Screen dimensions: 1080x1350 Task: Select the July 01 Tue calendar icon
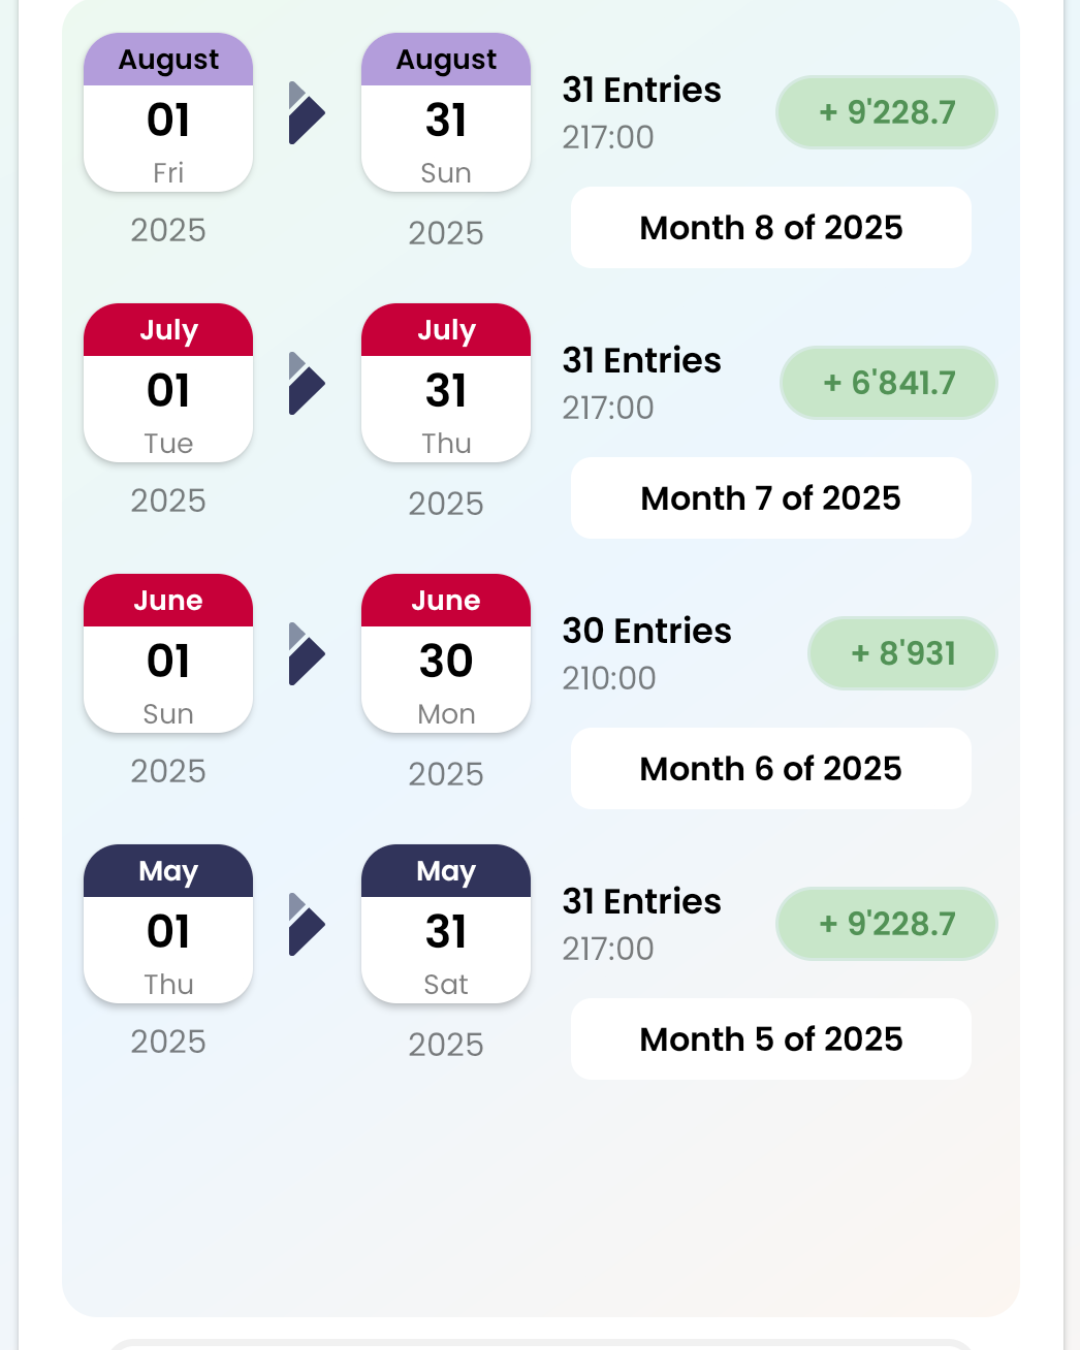tap(168, 383)
